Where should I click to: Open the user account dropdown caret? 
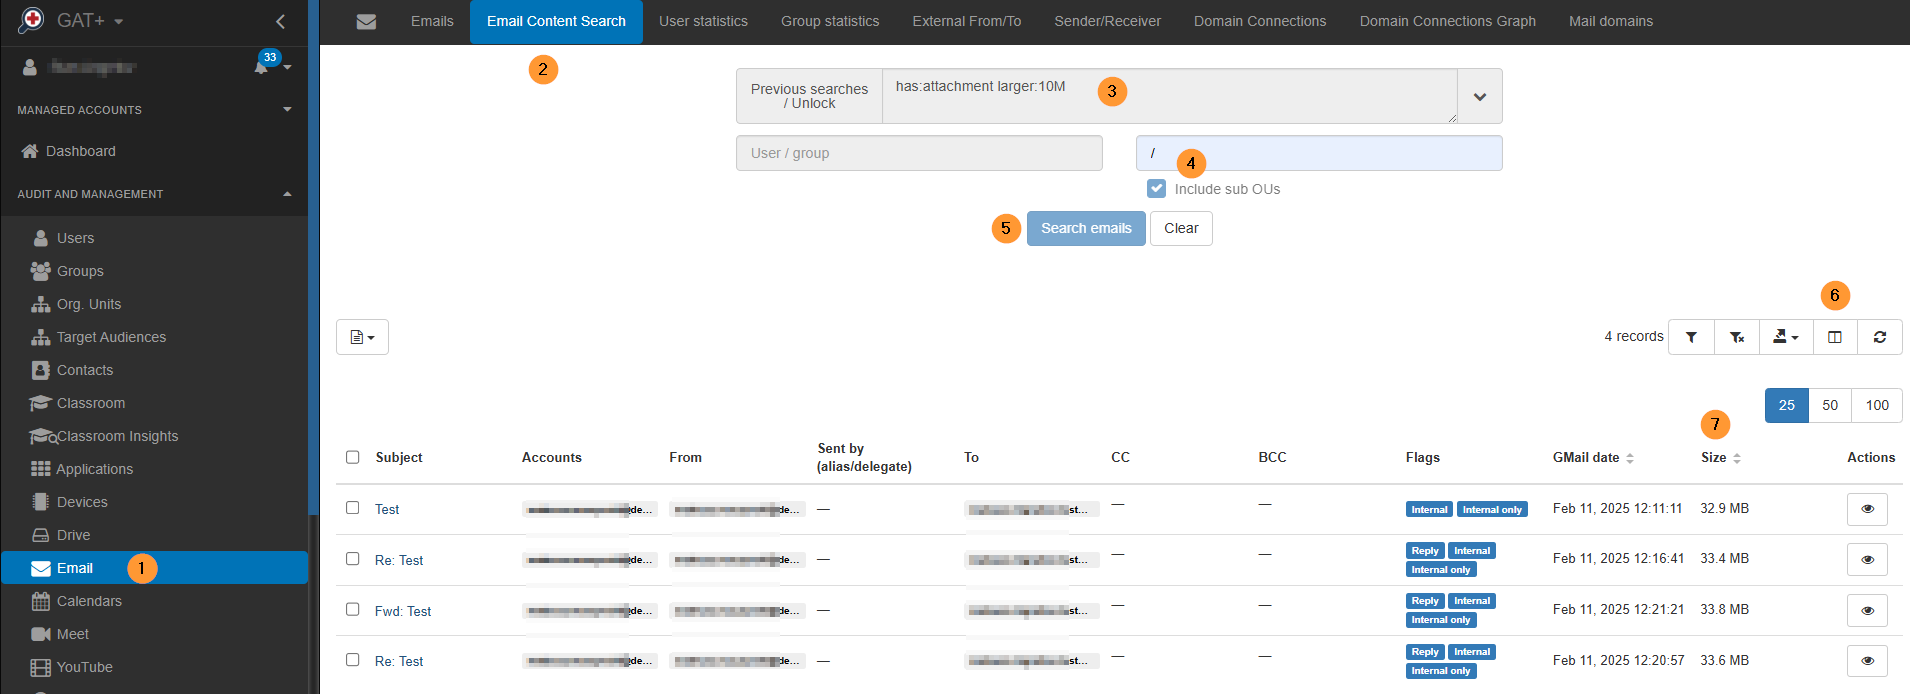287,67
